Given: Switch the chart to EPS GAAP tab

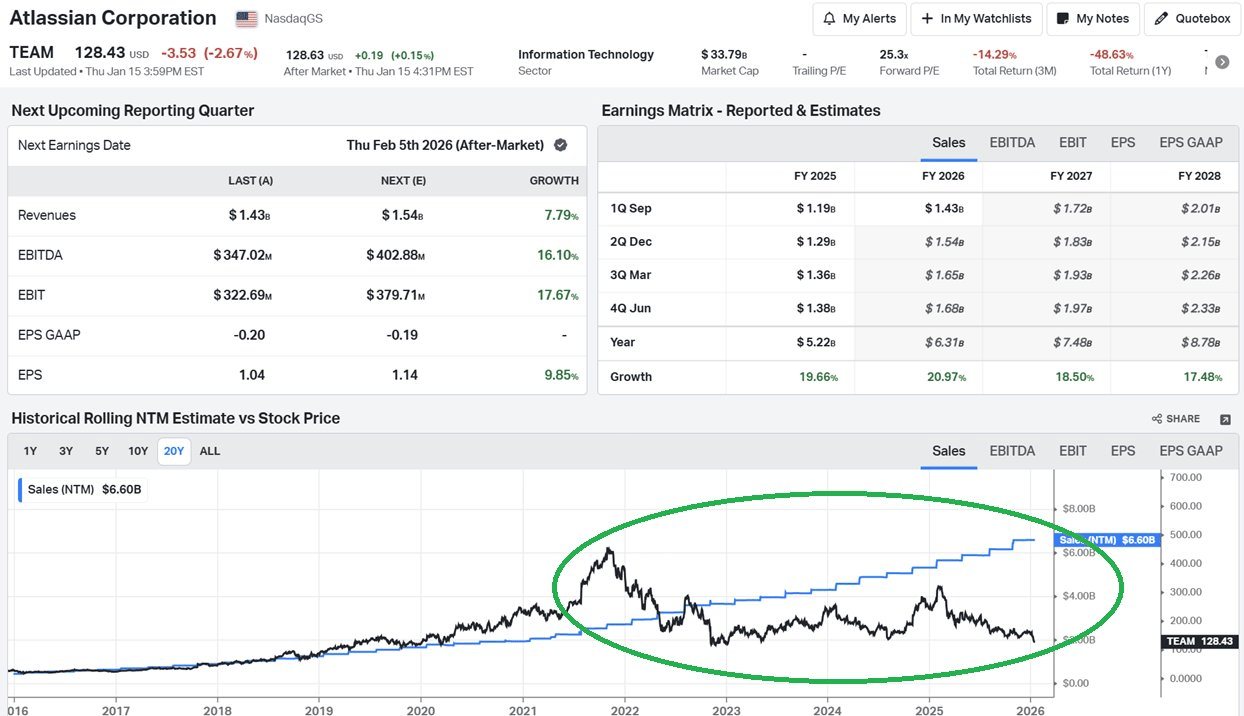Looking at the screenshot, I should [1191, 451].
